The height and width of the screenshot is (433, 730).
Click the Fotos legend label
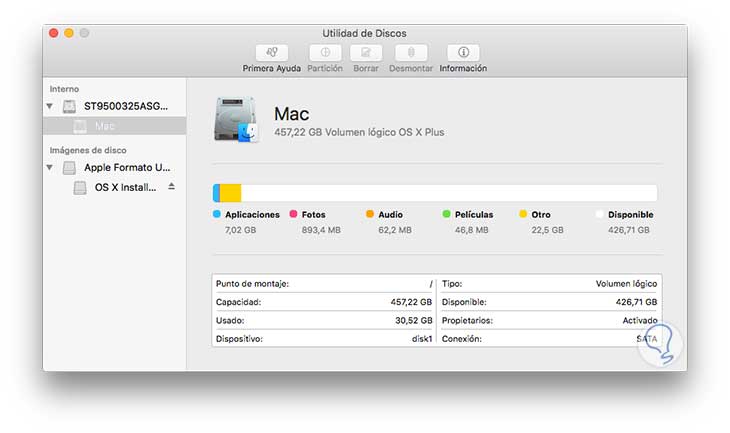313,215
